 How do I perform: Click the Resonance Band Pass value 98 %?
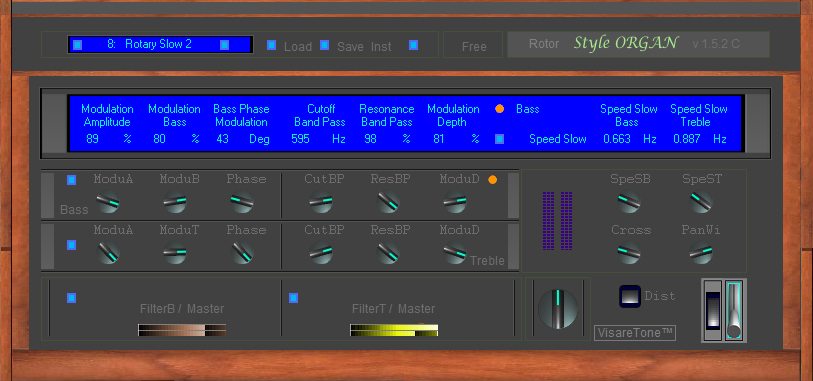(387, 139)
